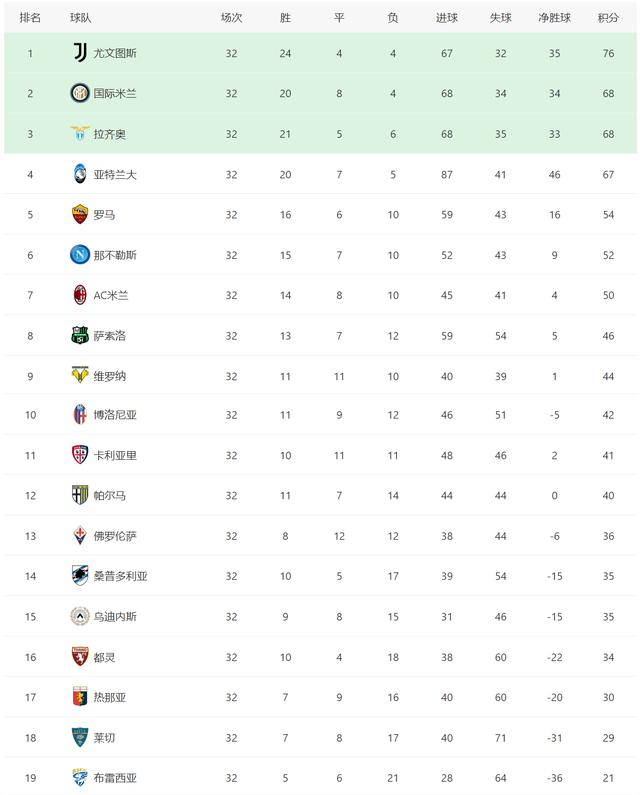Click the 排名 column header
The image size is (640, 795).
(30, 17)
